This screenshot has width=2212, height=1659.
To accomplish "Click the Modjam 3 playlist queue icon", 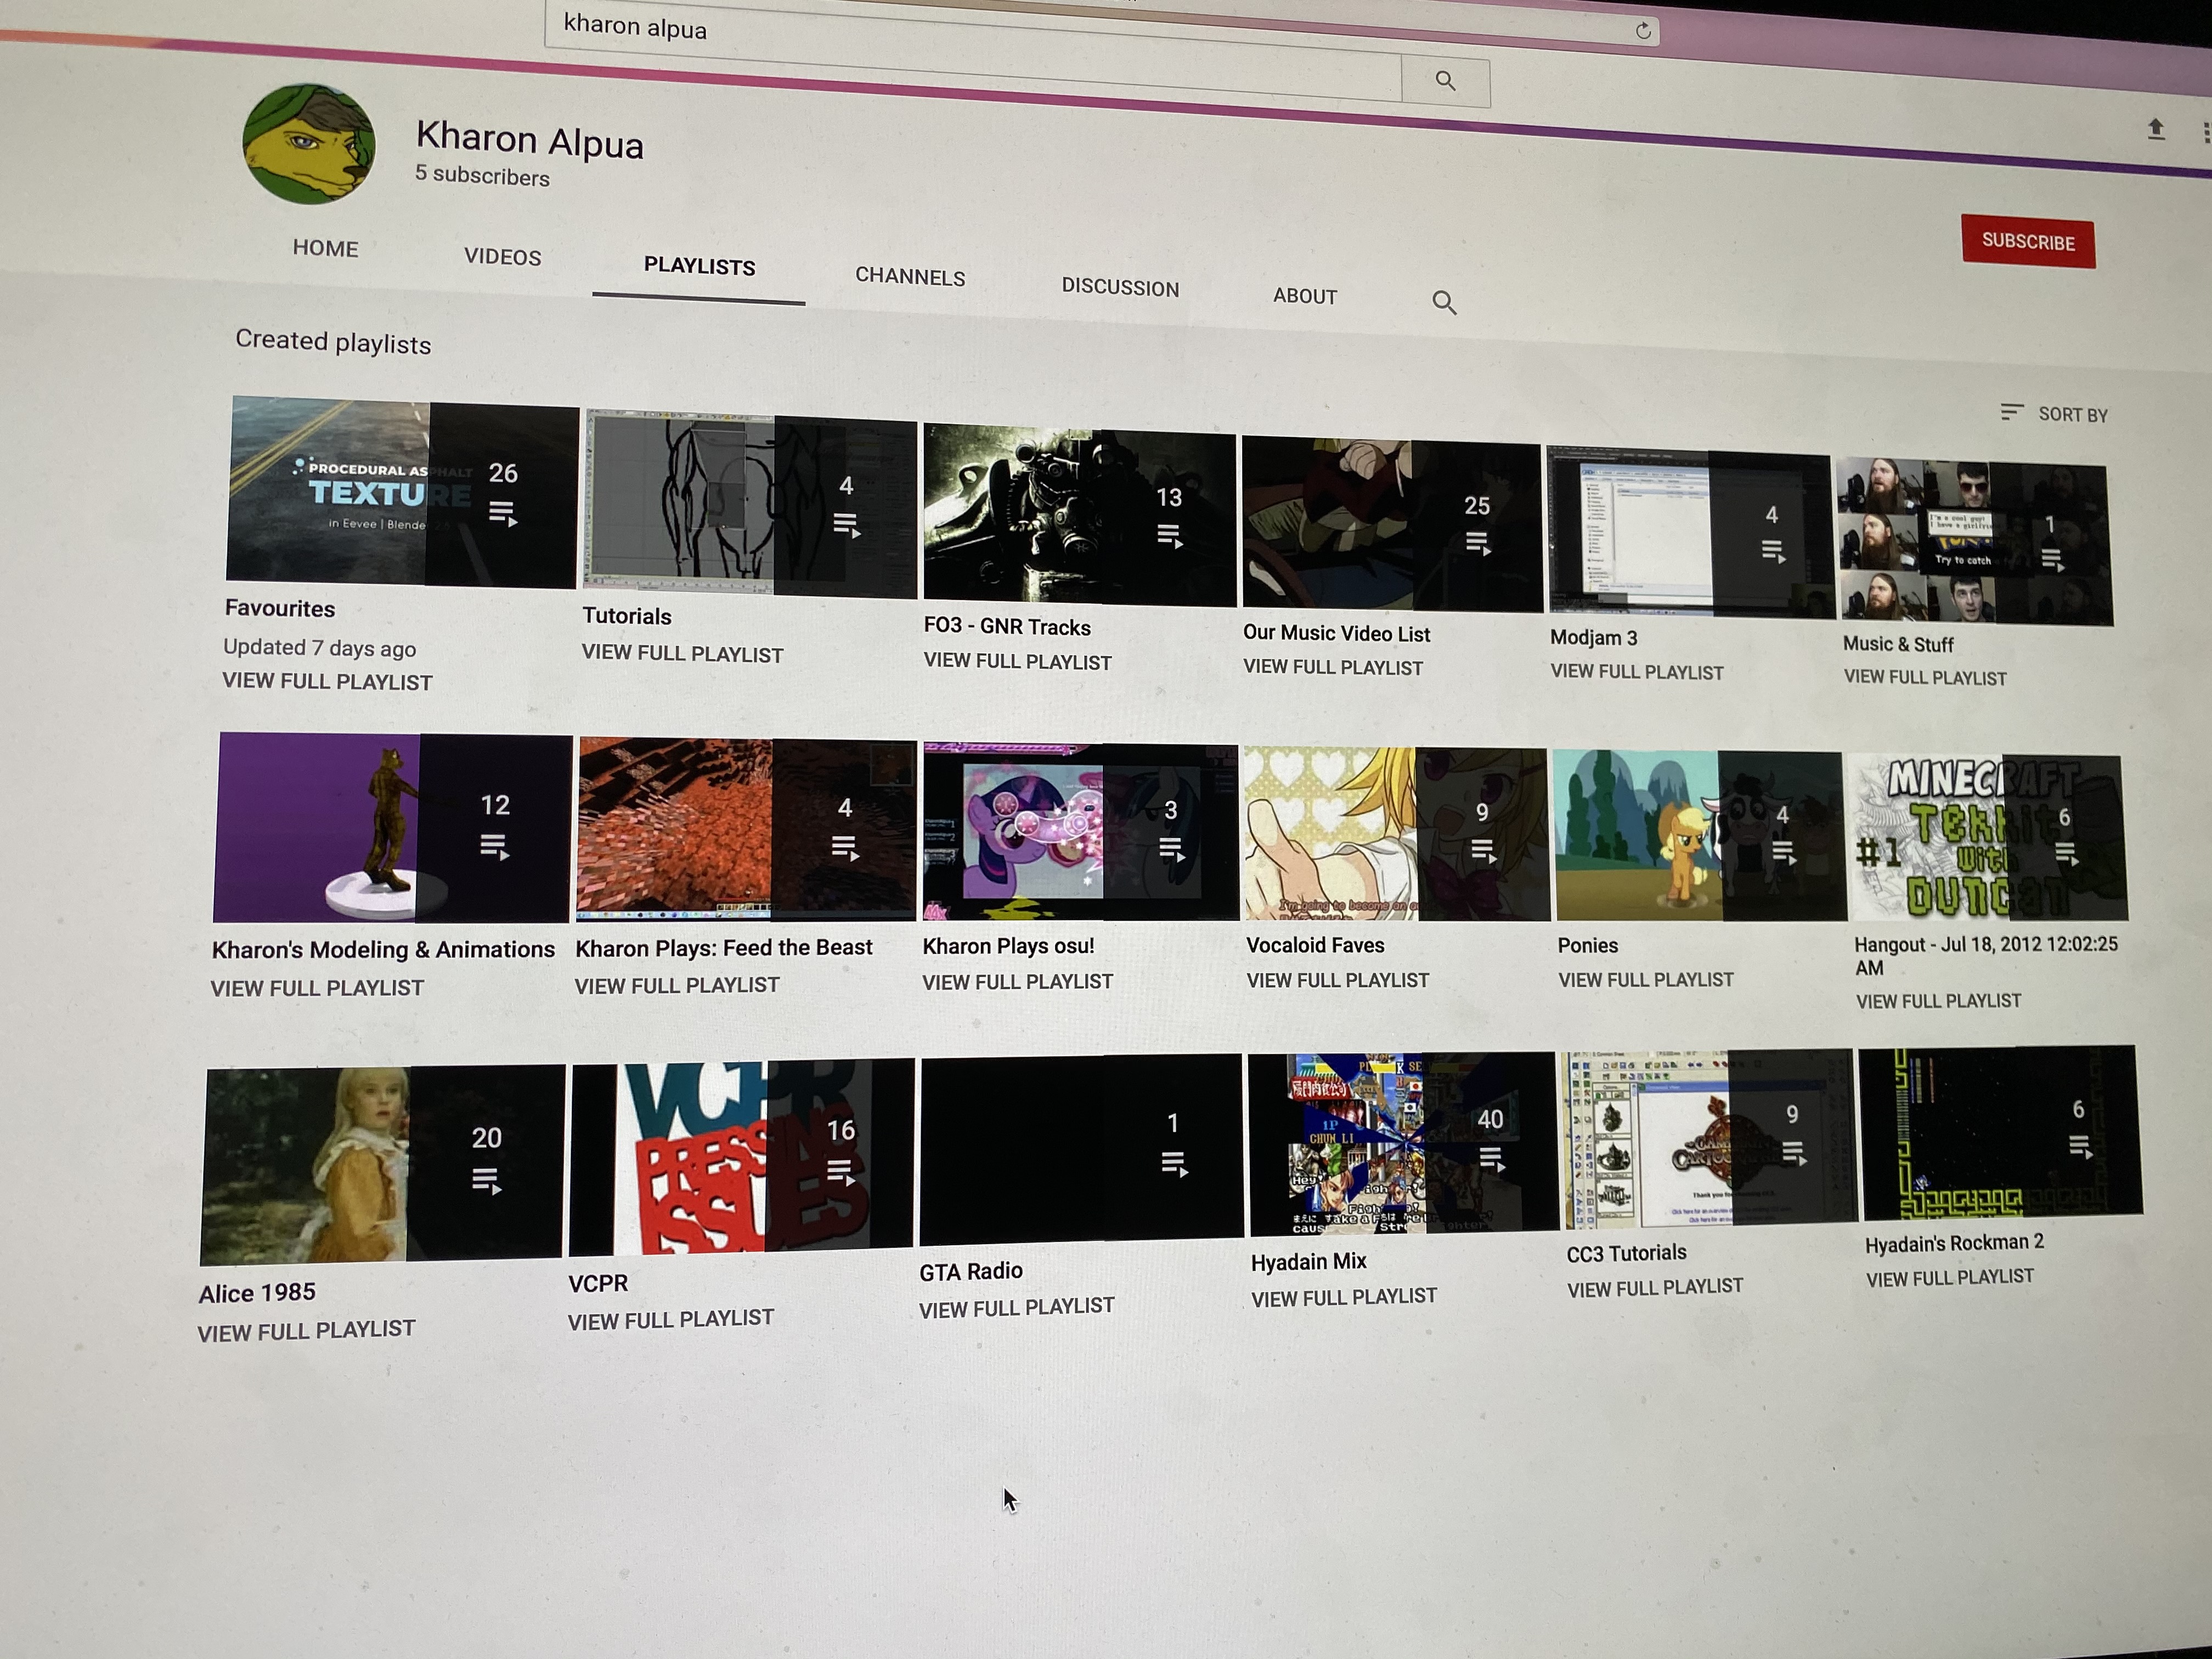I will [x=1773, y=550].
